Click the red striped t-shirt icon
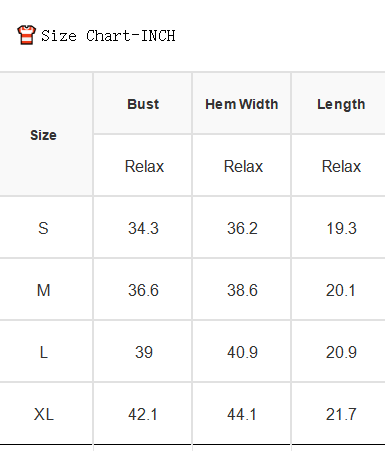This screenshot has width=385, height=451. click(x=26, y=35)
